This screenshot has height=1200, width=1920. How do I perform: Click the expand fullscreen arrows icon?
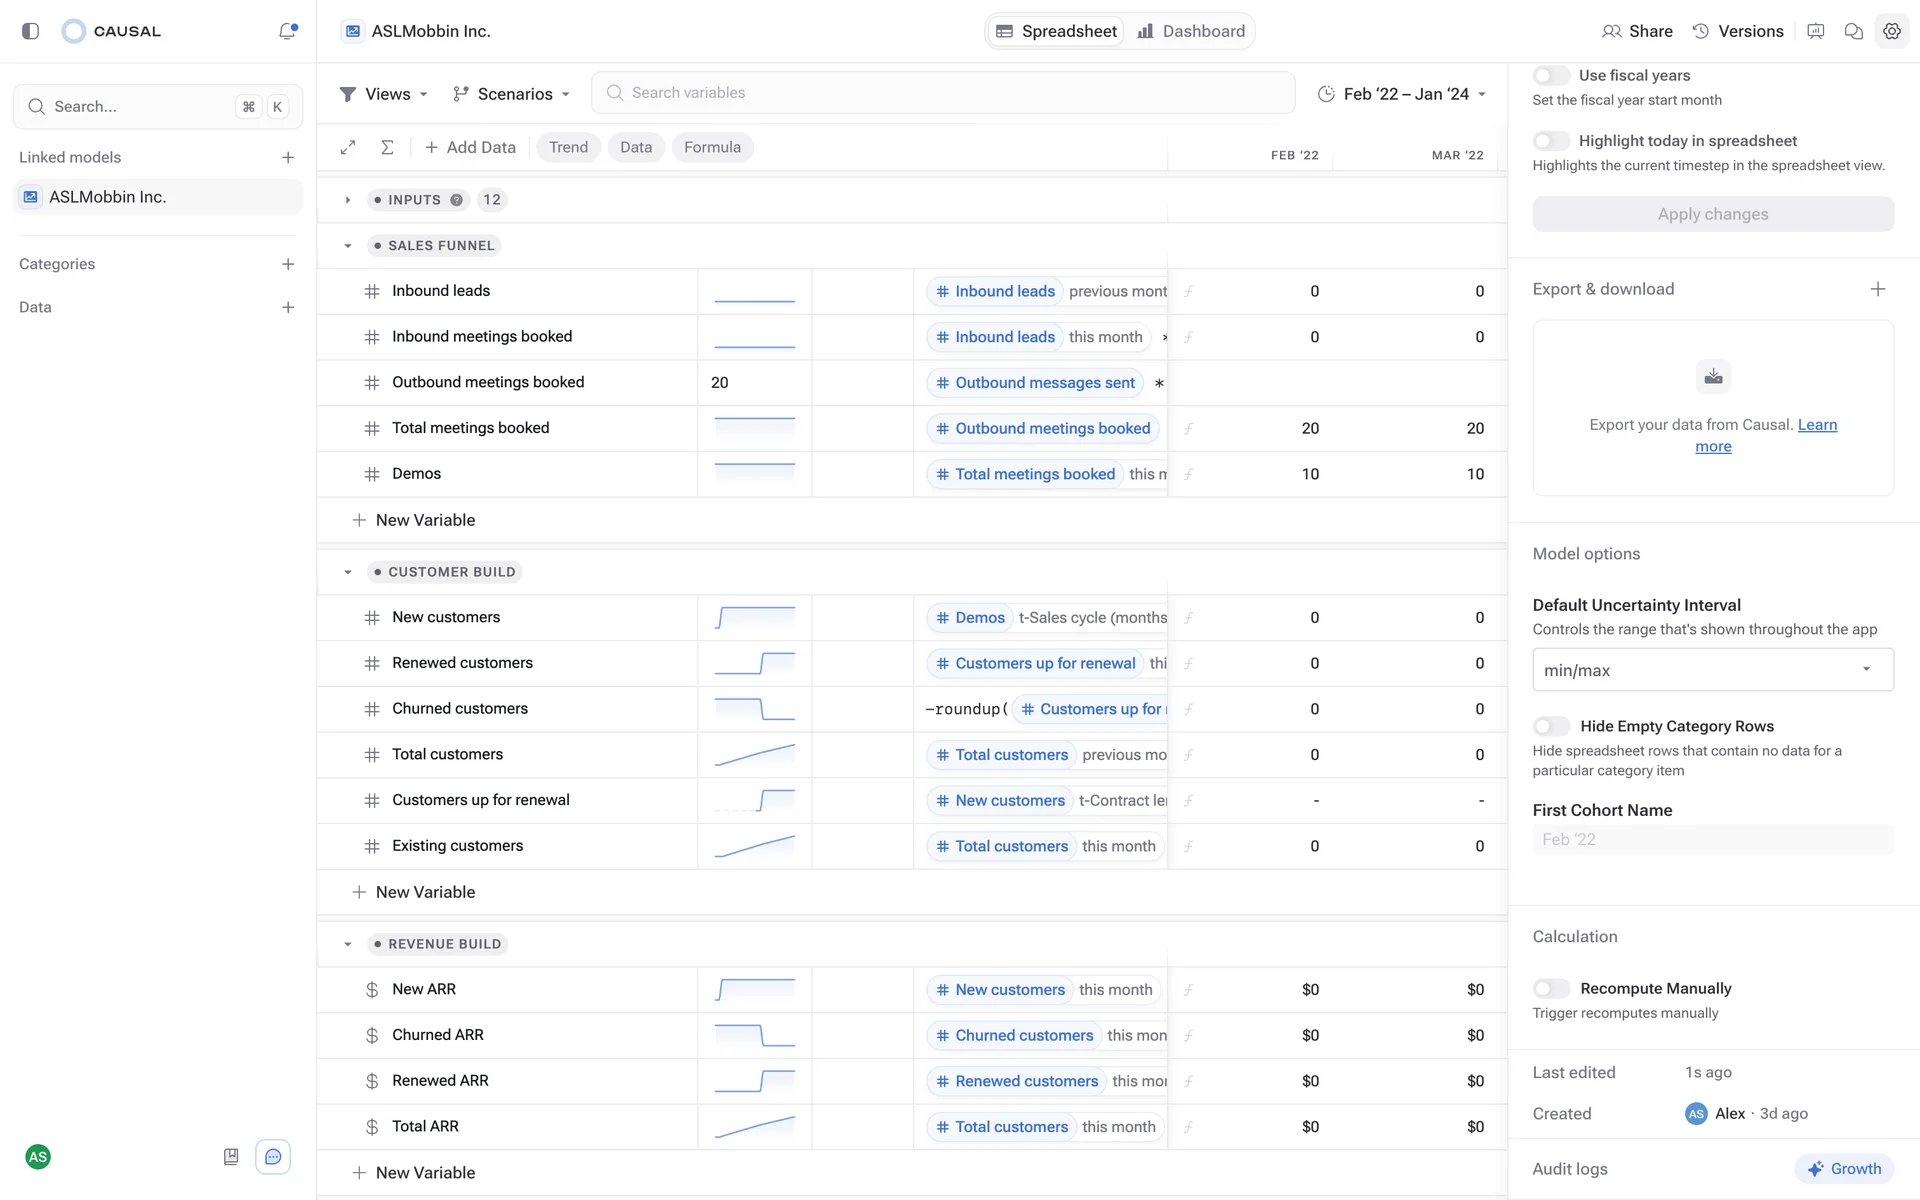click(348, 147)
